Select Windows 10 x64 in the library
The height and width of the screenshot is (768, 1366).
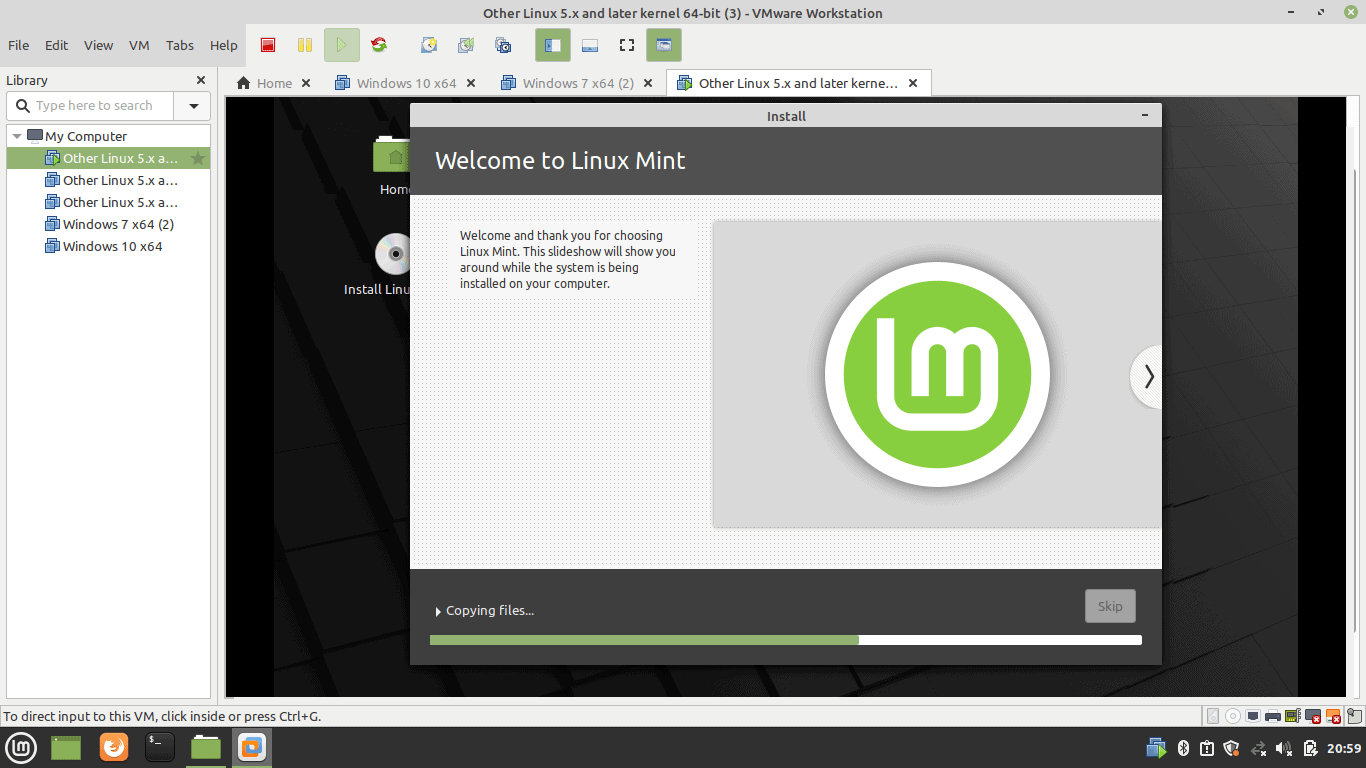pos(109,246)
